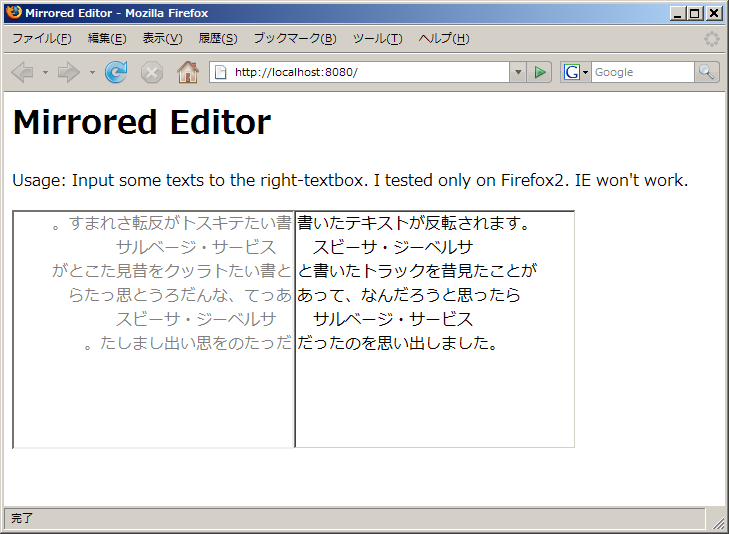729x534 pixels.
Task: Close the Firefox window
Action: [x=714, y=13]
